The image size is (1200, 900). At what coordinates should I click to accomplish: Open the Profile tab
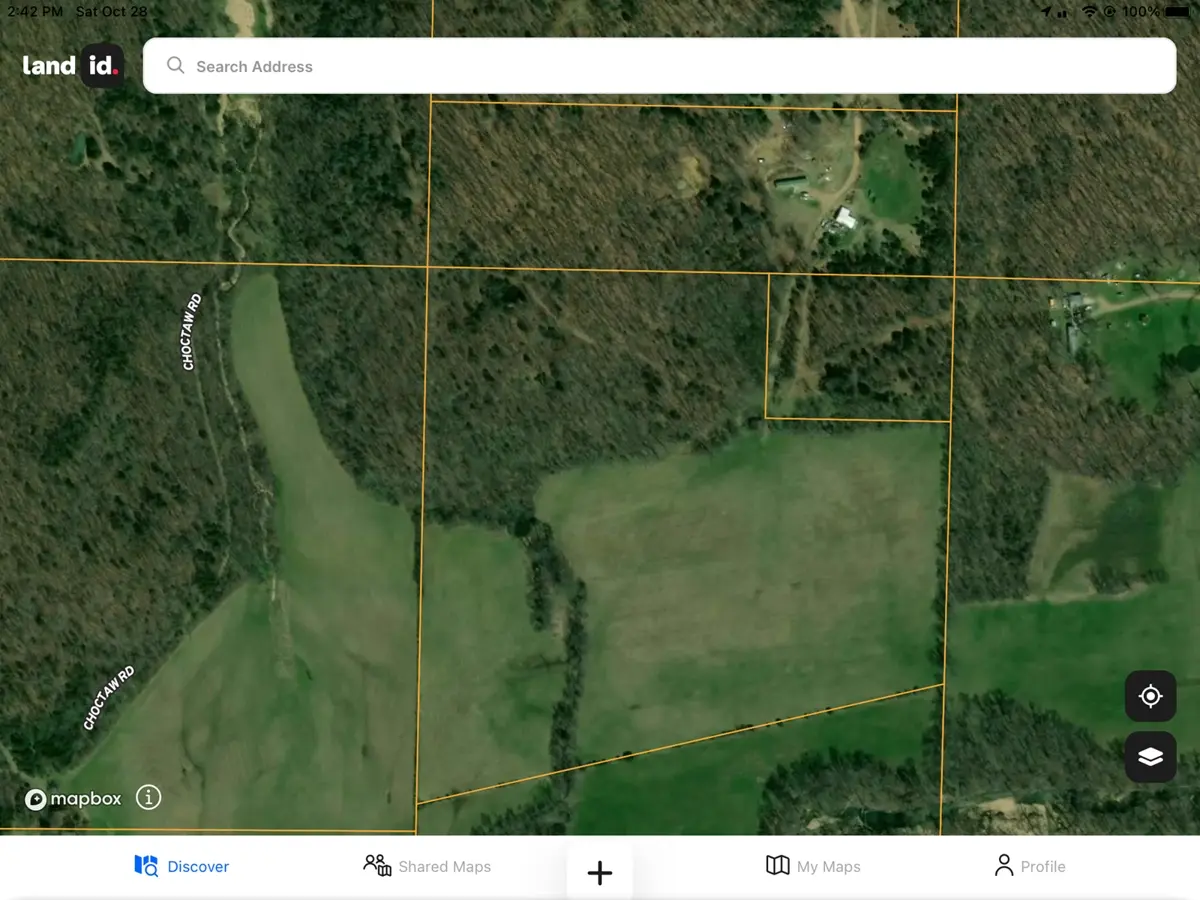1029,866
